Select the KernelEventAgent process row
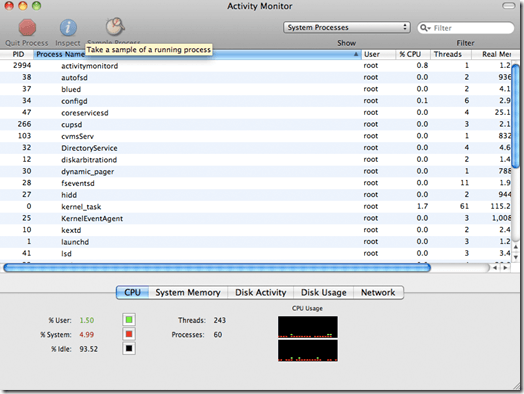Screen dimensions: 524x394 (x=256, y=218)
